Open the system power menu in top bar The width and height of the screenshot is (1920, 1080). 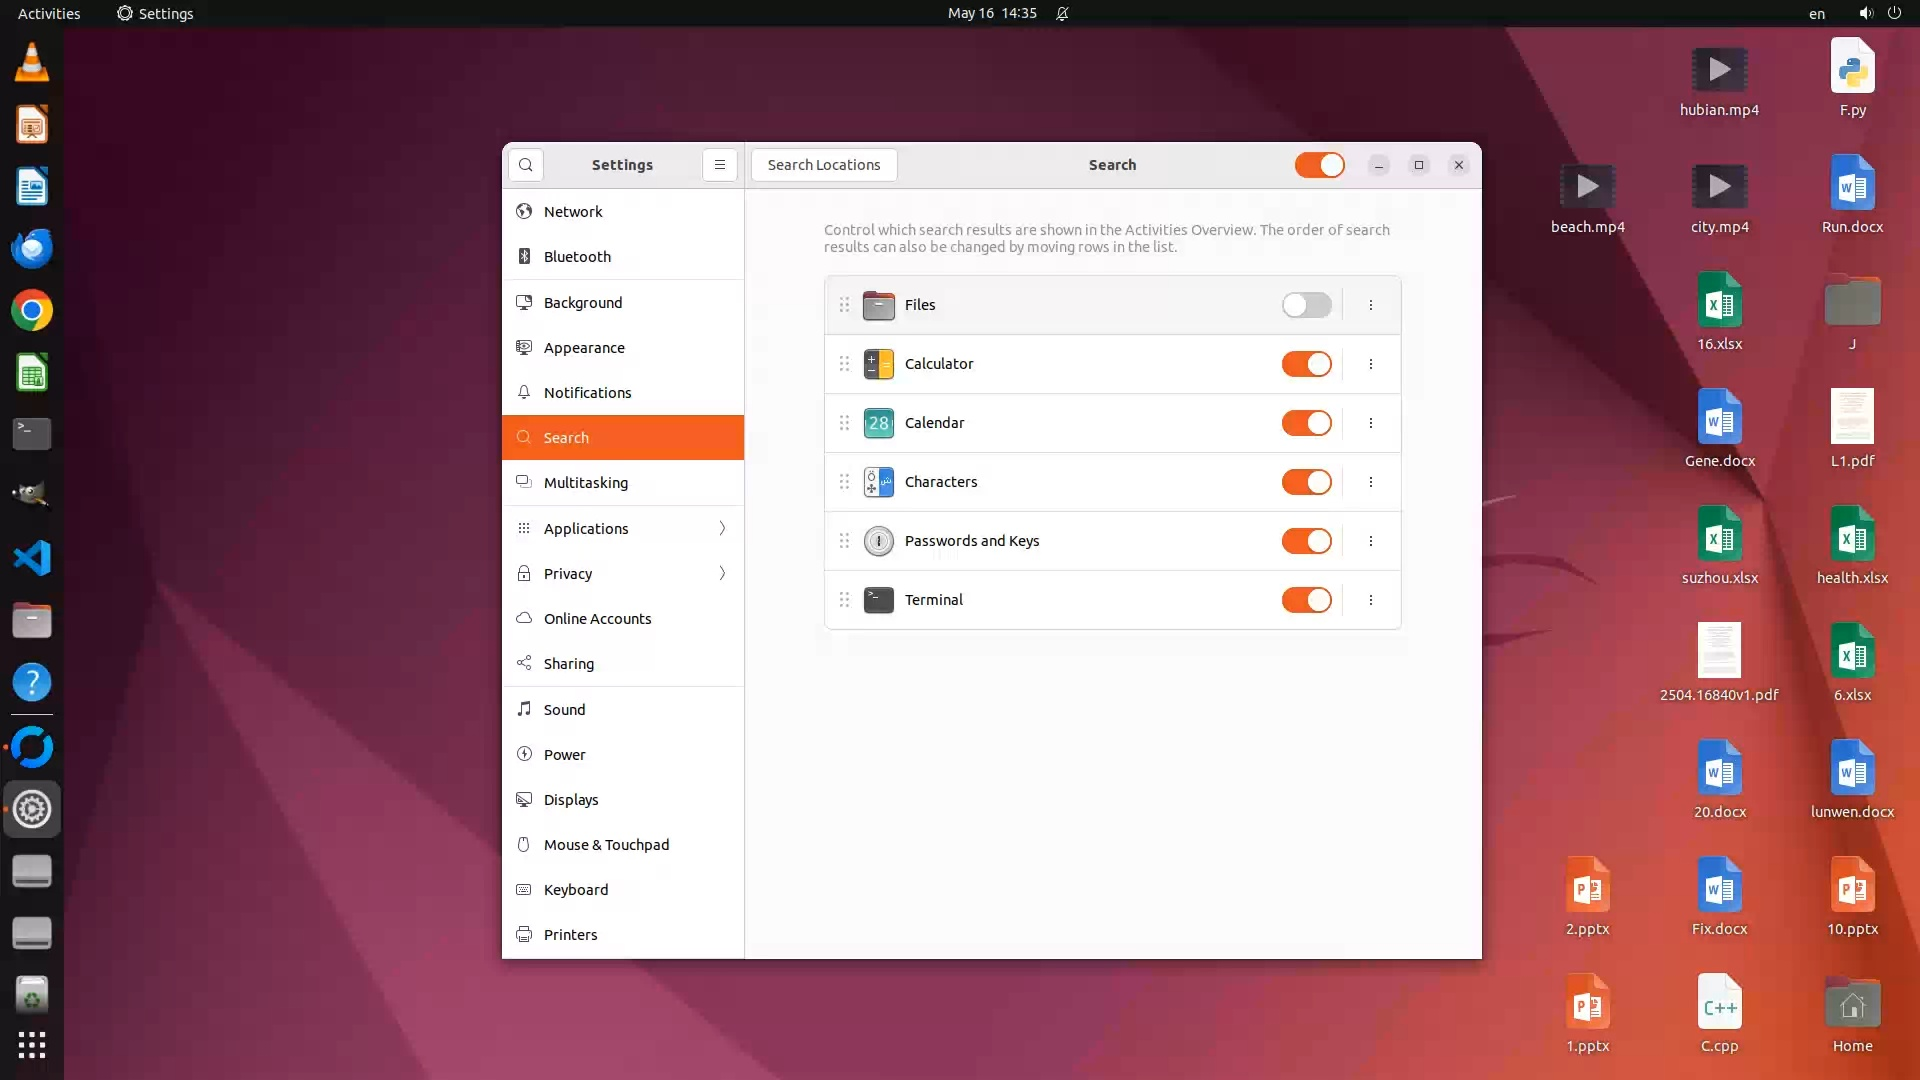point(1894,14)
